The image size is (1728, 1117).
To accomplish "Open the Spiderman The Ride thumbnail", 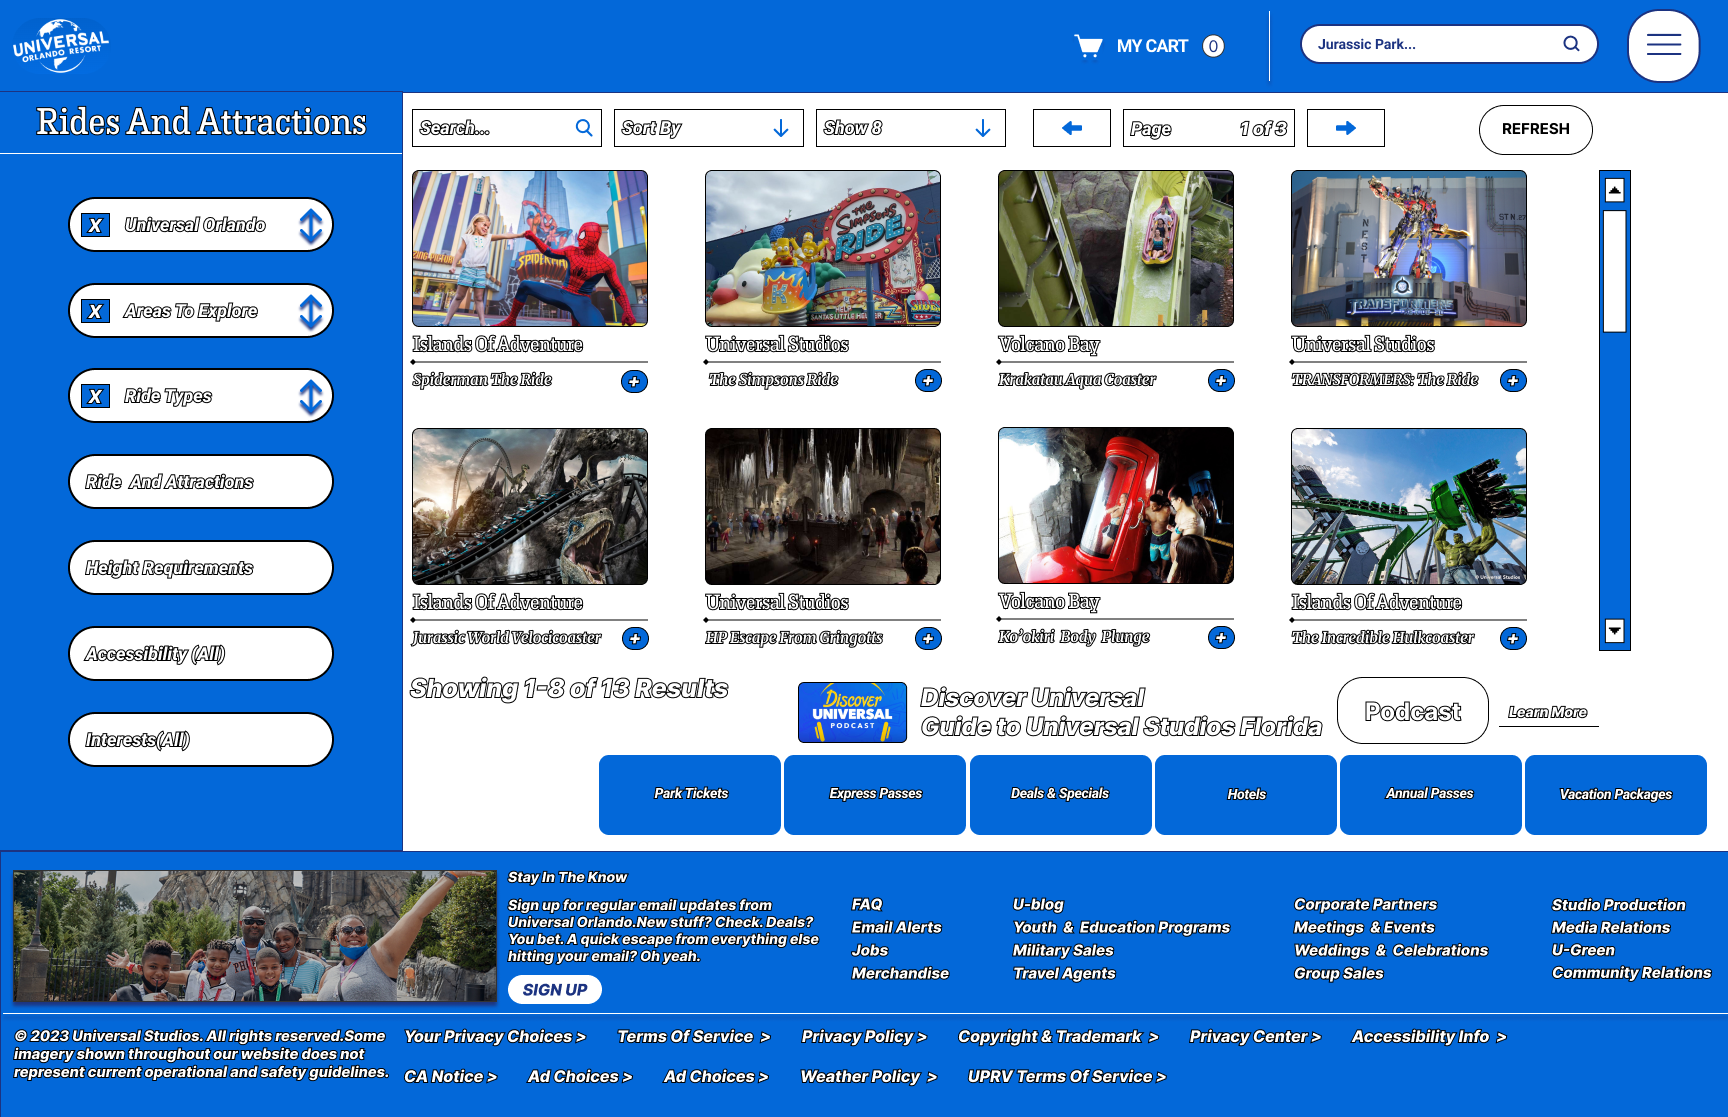I will click(530, 248).
